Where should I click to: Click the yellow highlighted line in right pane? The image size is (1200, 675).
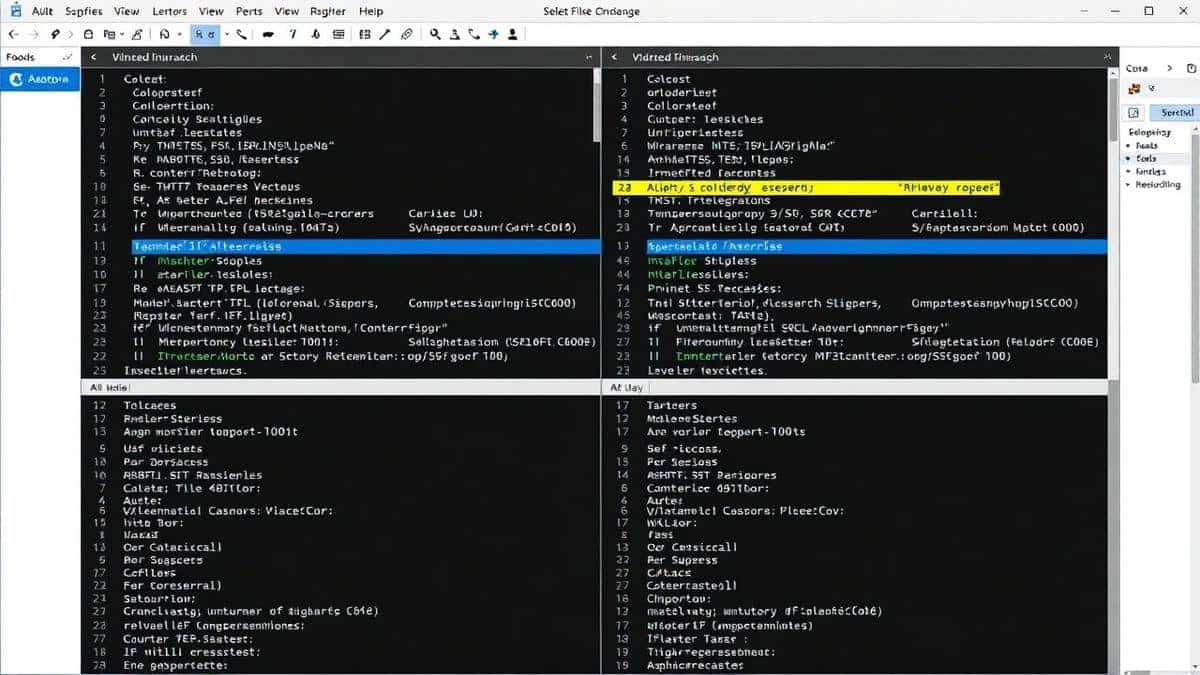point(806,187)
